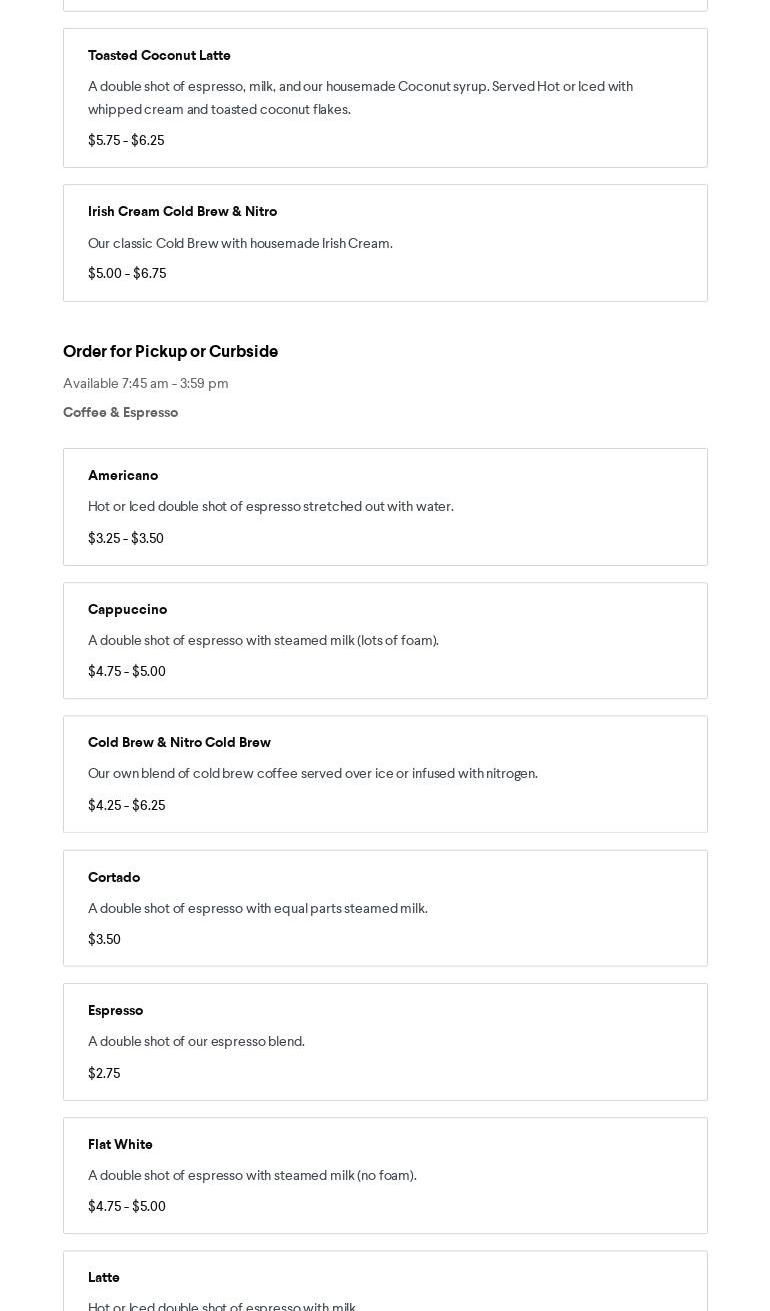Click the Order for Pickup or Curbside heading

[x=170, y=351]
